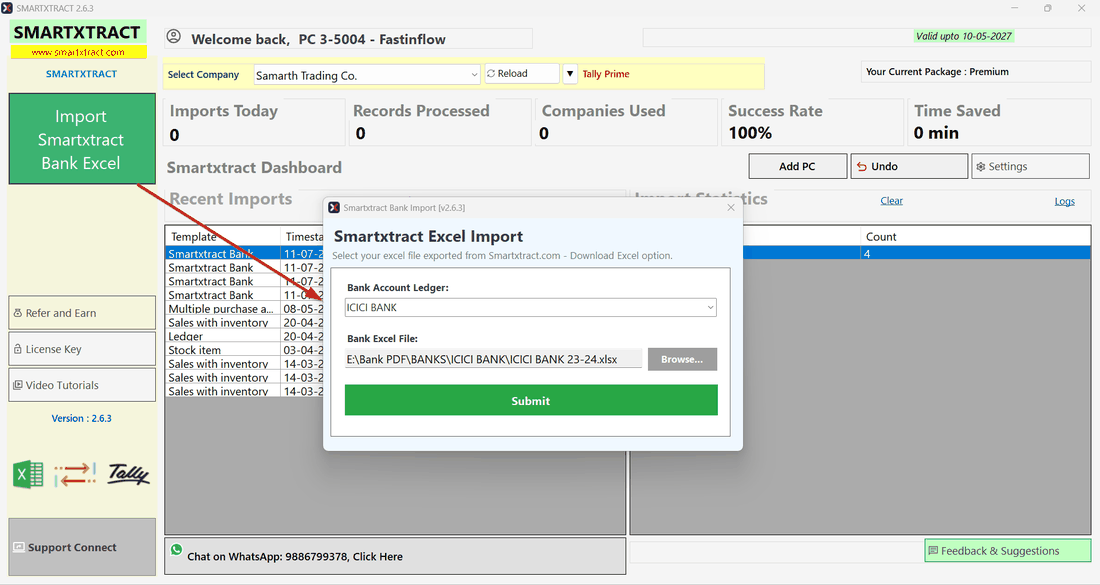Click the Refer and Earn icon
1100x585 pixels.
pos(18,313)
